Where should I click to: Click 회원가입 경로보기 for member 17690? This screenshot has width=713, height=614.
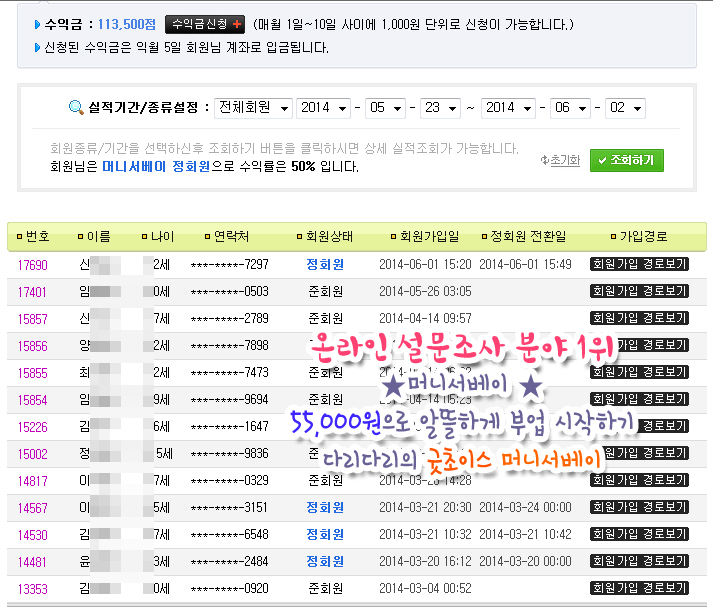tap(639, 264)
